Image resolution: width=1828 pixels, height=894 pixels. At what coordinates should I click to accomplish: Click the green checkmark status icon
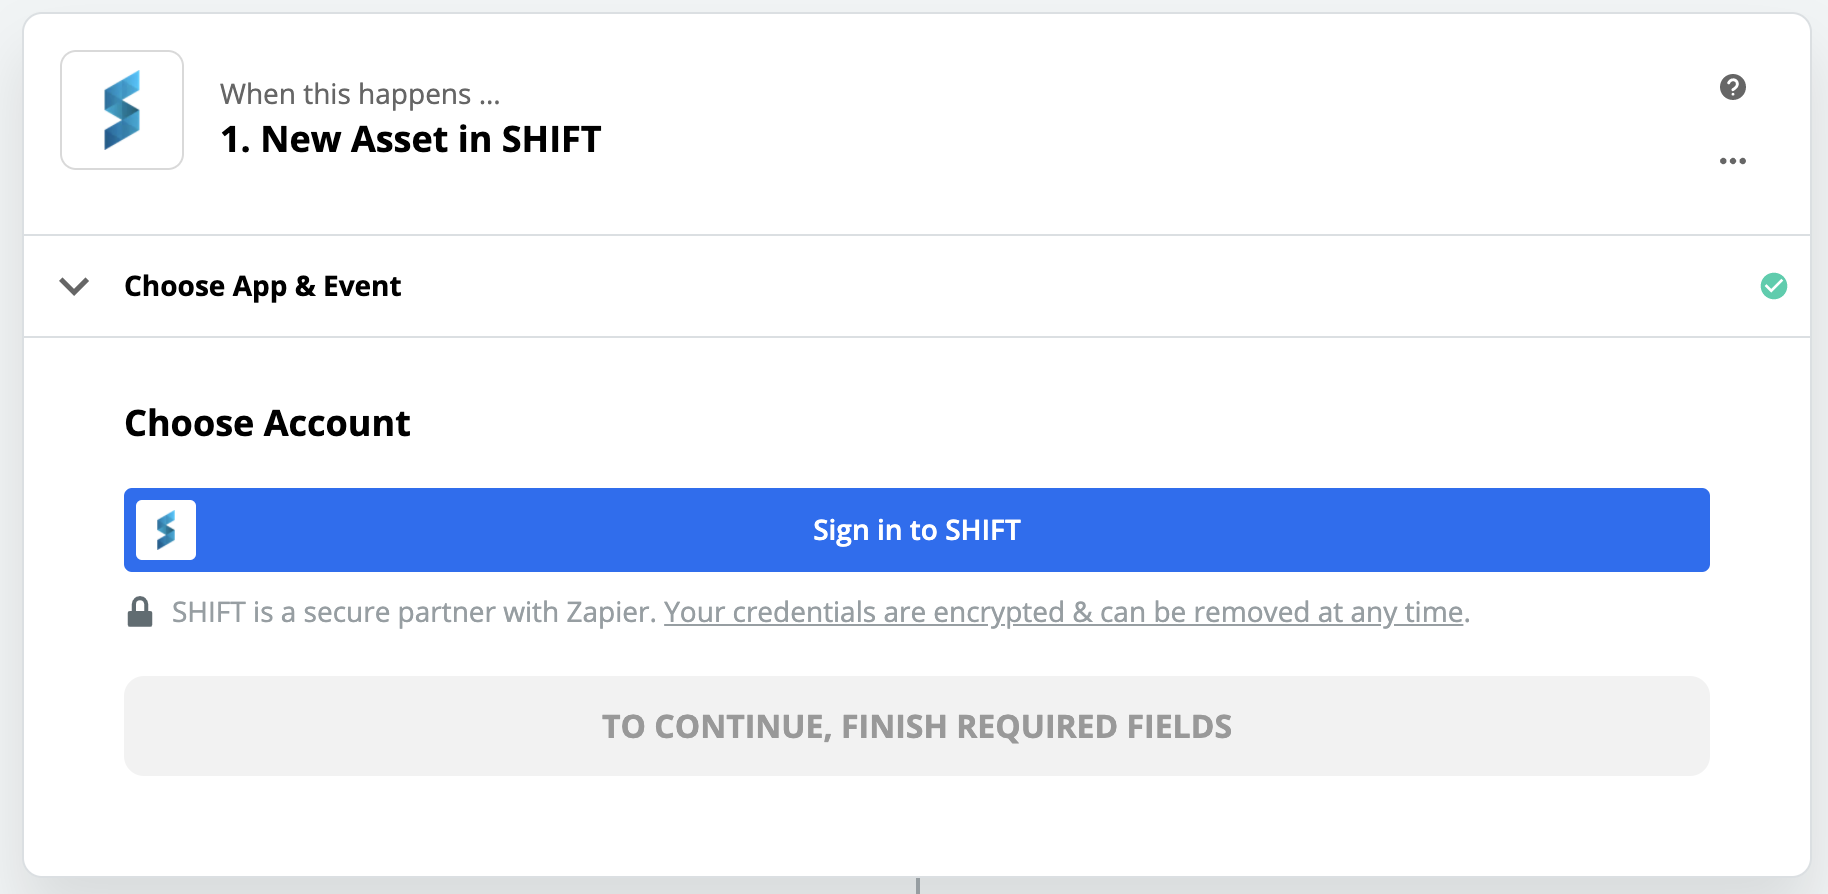point(1773,286)
